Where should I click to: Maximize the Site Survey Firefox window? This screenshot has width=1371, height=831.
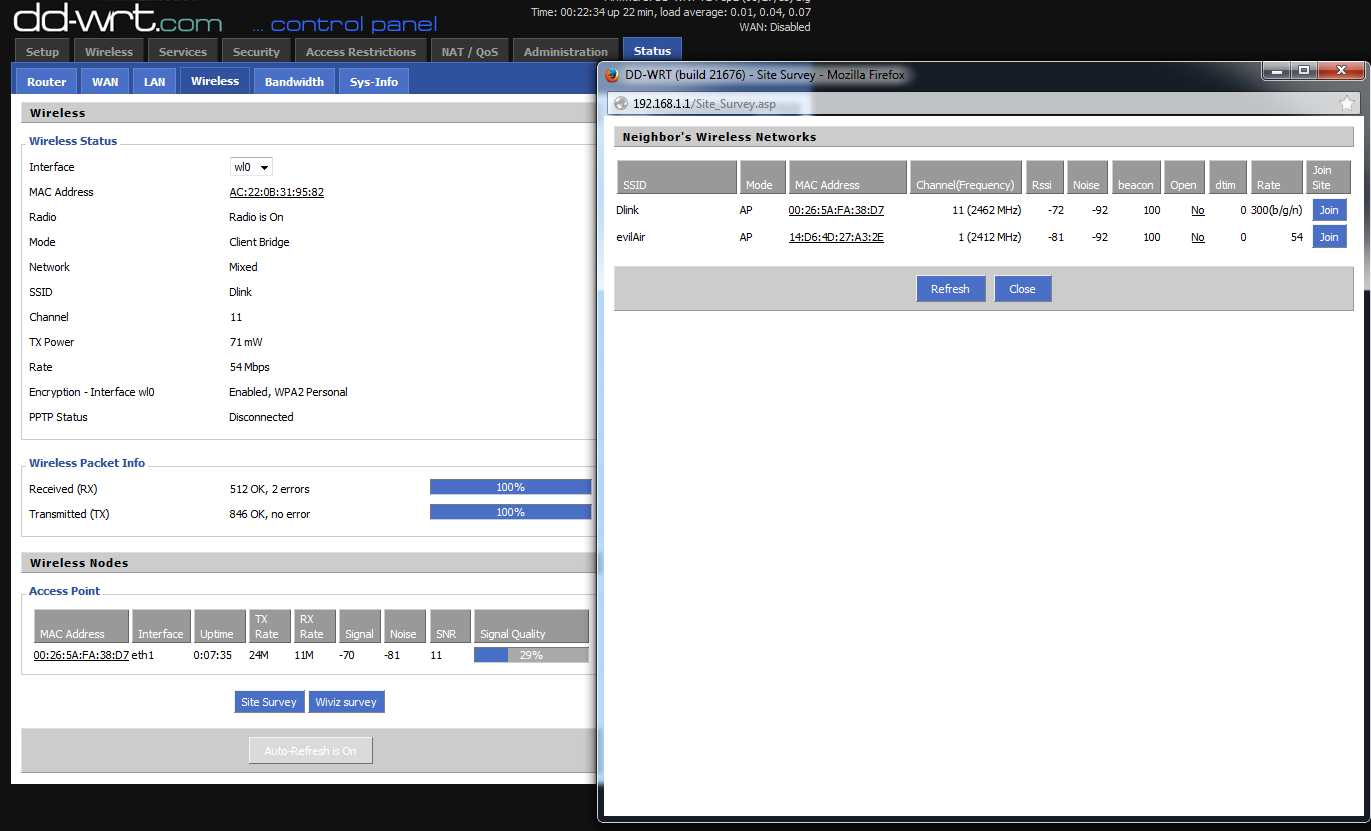pyautogui.click(x=1302, y=70)
